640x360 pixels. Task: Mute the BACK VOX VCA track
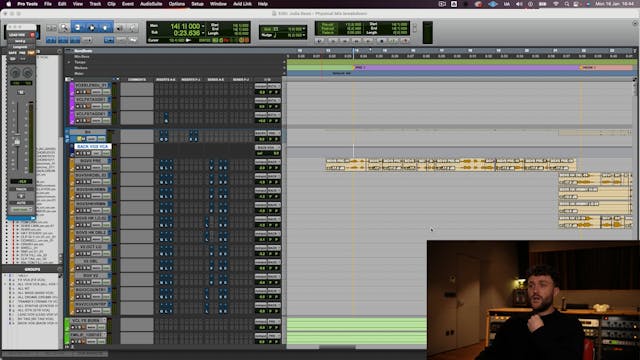pos(88,153)
